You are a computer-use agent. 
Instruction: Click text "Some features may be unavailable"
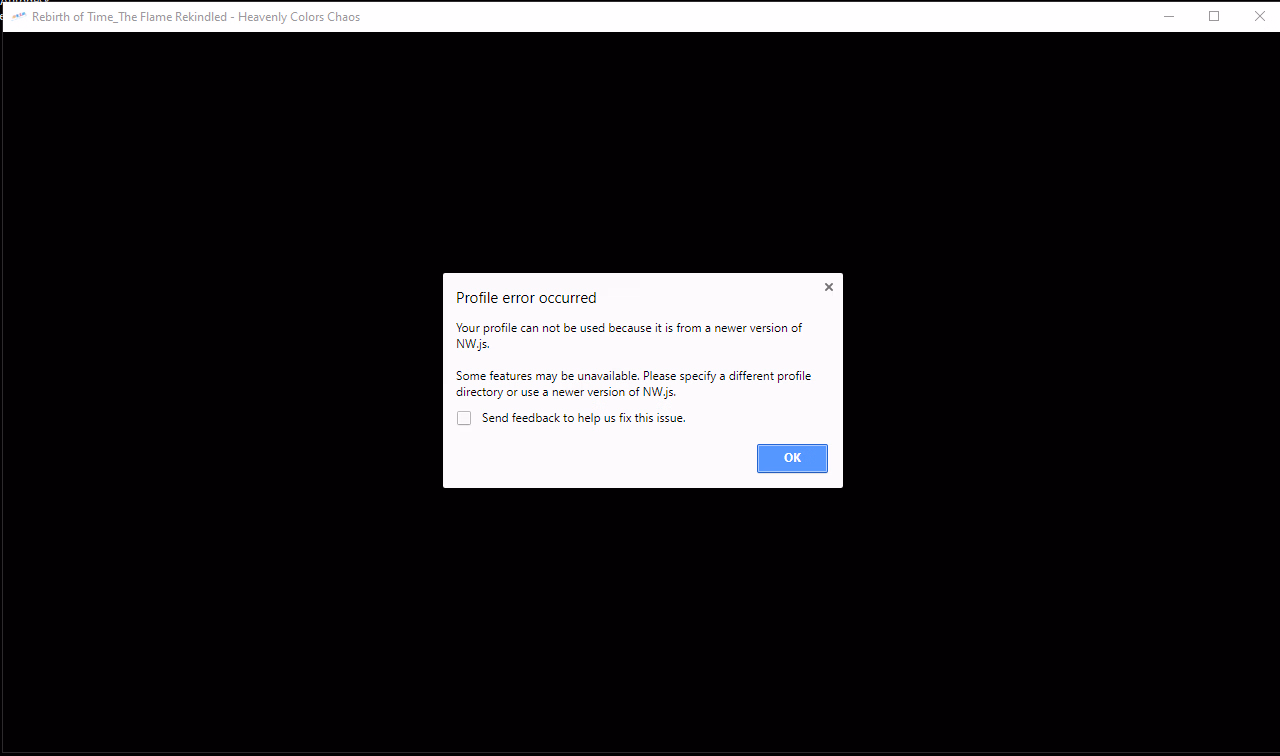[x=547, y=376]
